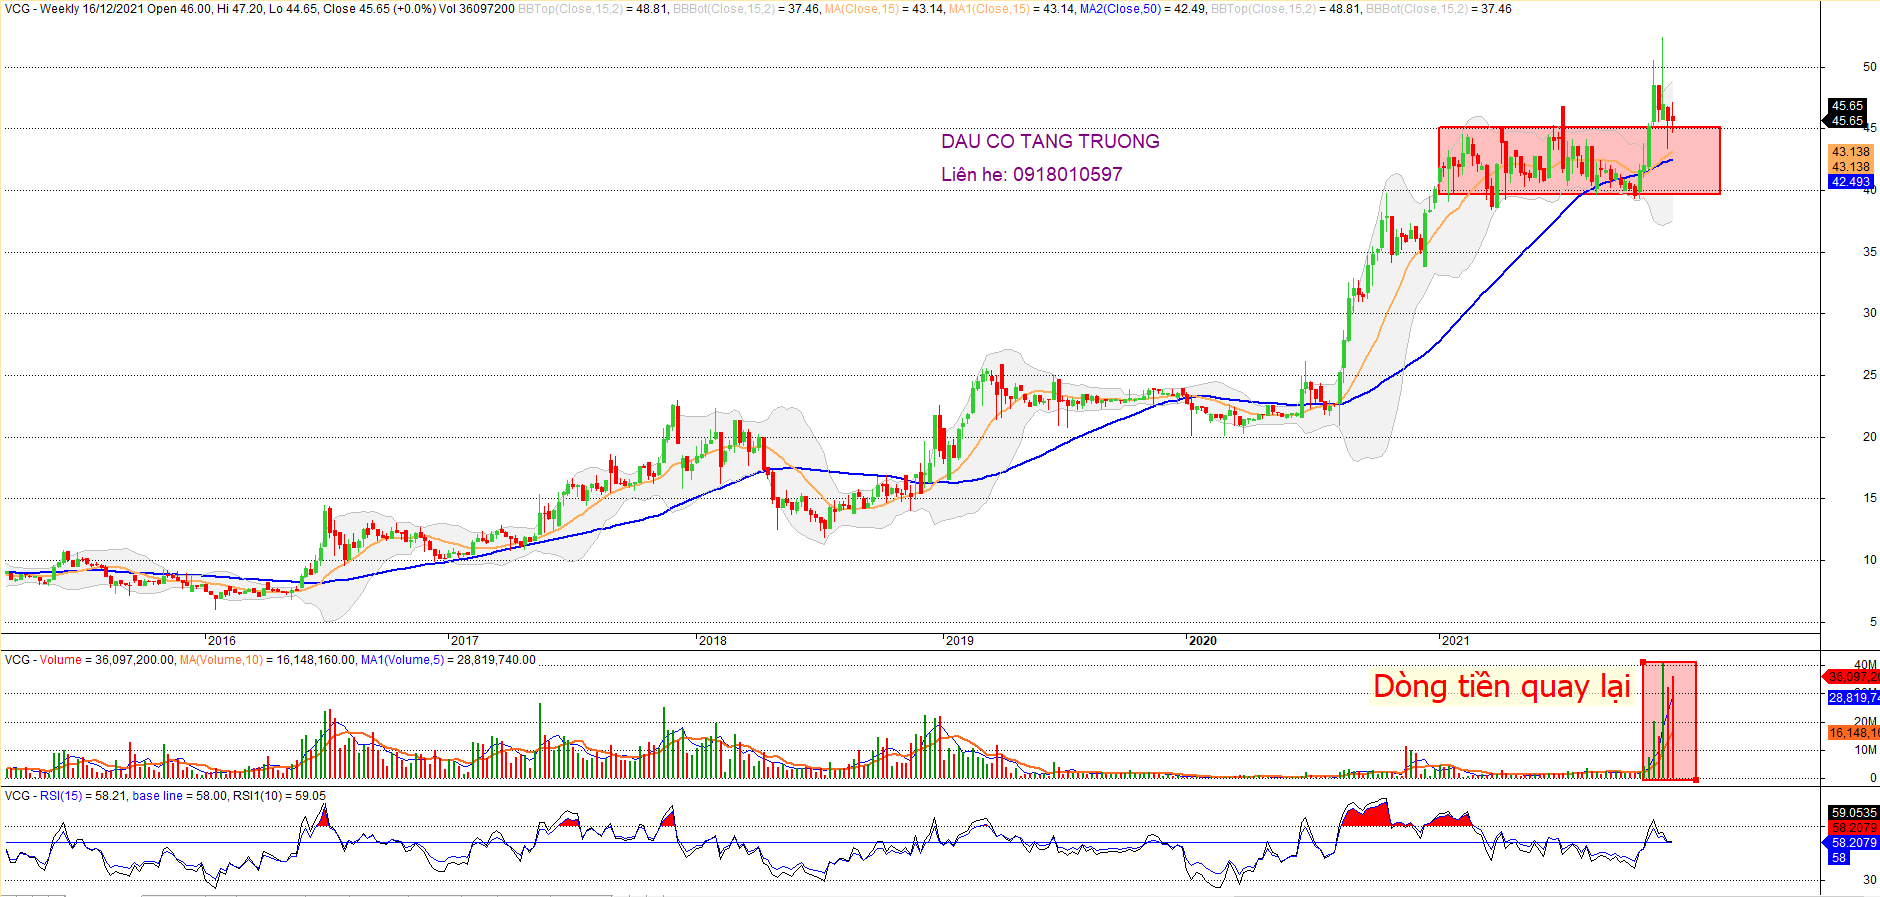Click the 'Liên he: 0918010597' annotation

(x=1031, y=175)
